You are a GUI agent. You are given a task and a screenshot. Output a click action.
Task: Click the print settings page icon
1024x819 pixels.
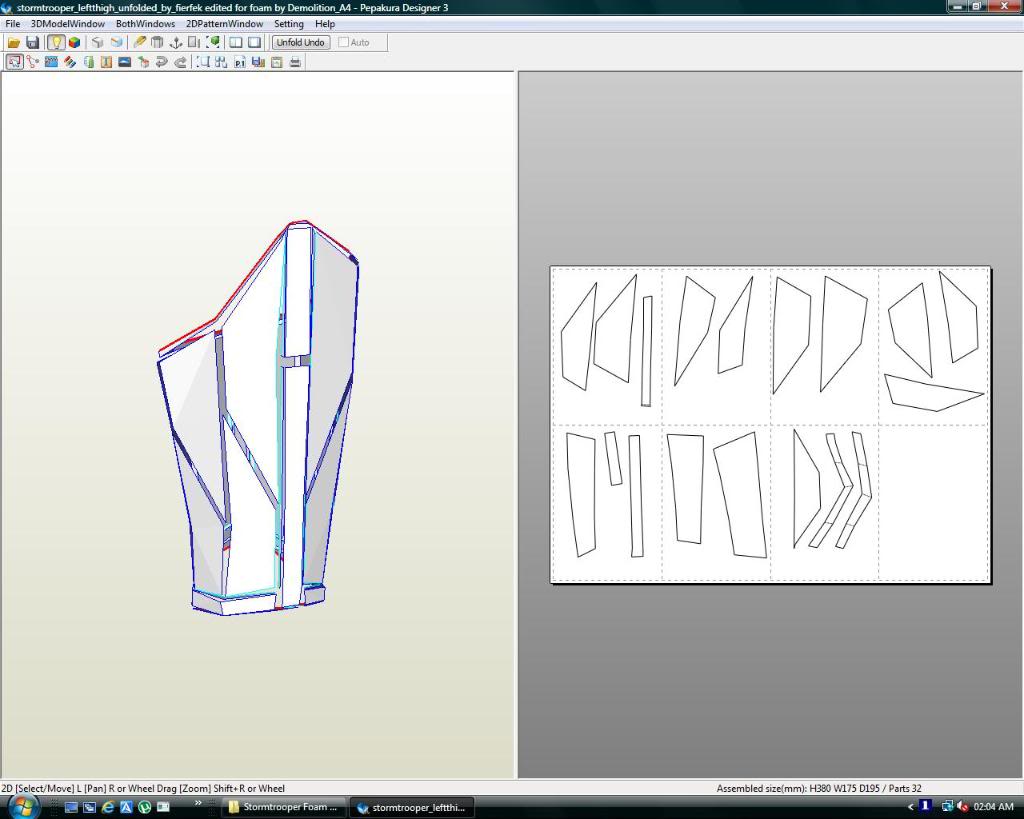tap(277, 62)
